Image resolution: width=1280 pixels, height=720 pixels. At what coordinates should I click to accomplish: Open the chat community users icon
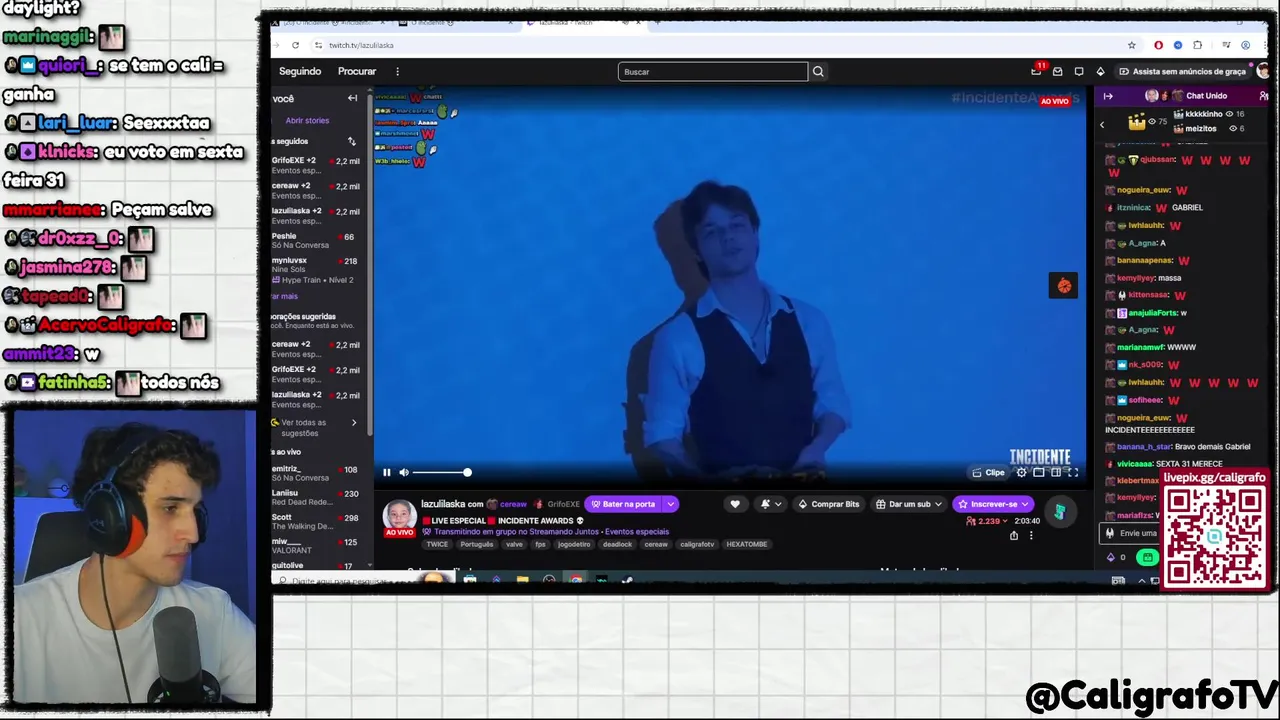(1264, 96)
